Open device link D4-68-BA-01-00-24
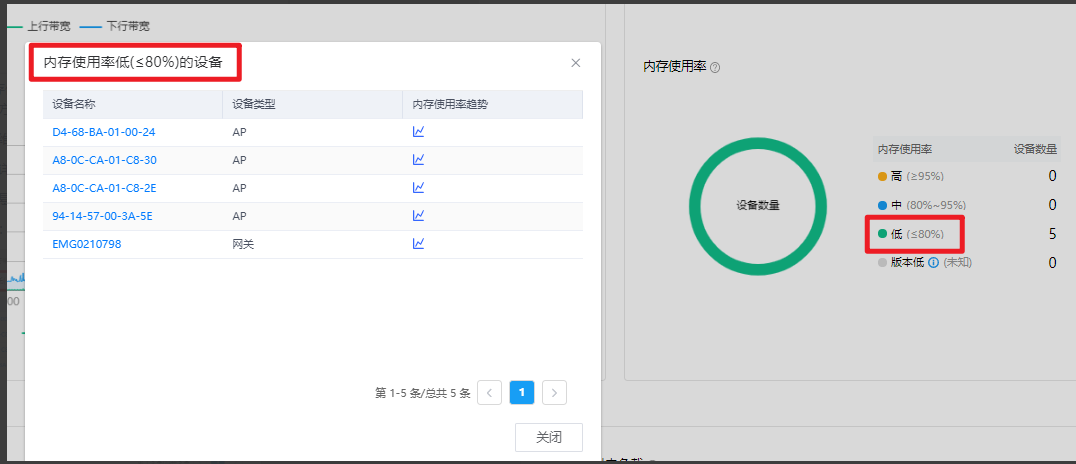 point(103,132)
